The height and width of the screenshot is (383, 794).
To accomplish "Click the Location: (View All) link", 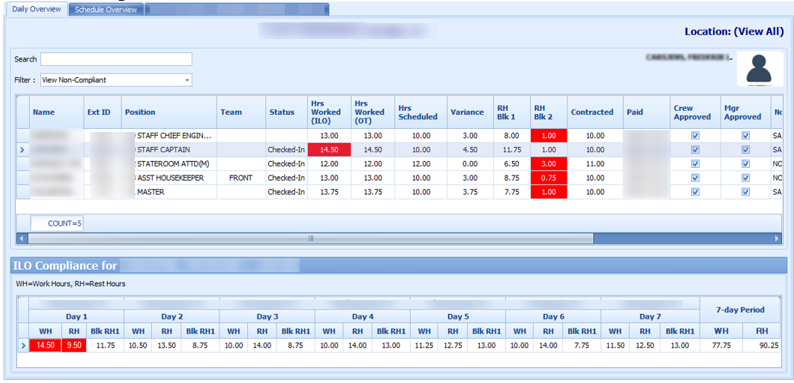I will (734, 31).
